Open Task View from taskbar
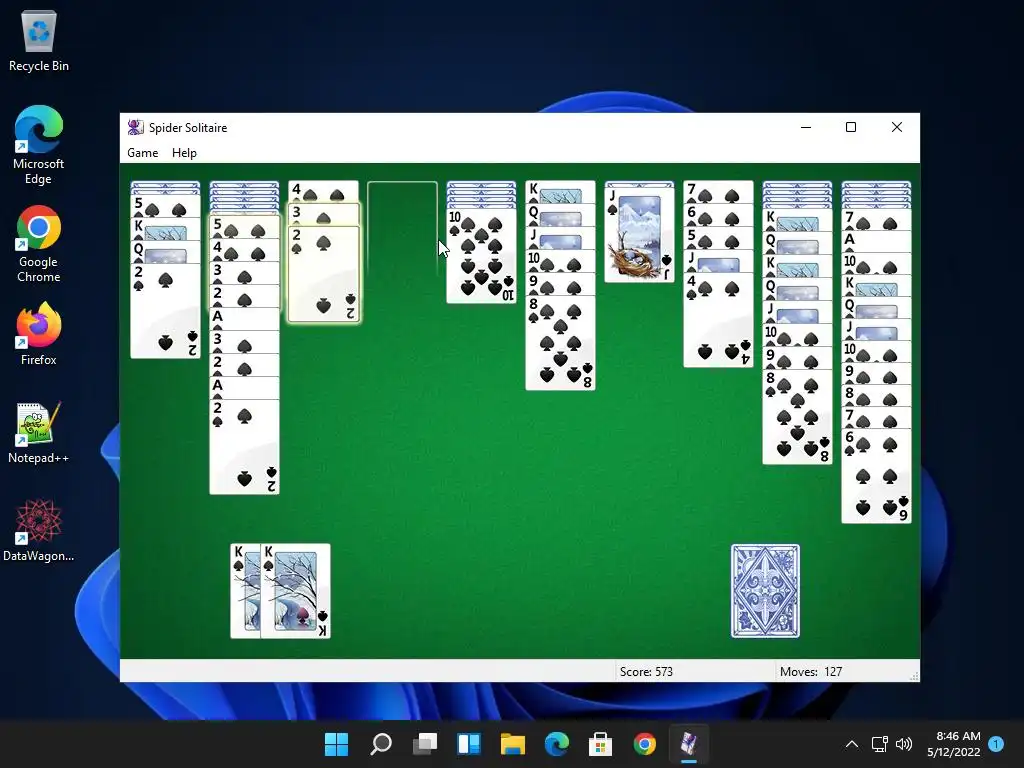Screen dimensions: 1024x768 click(x=425, y=744)
